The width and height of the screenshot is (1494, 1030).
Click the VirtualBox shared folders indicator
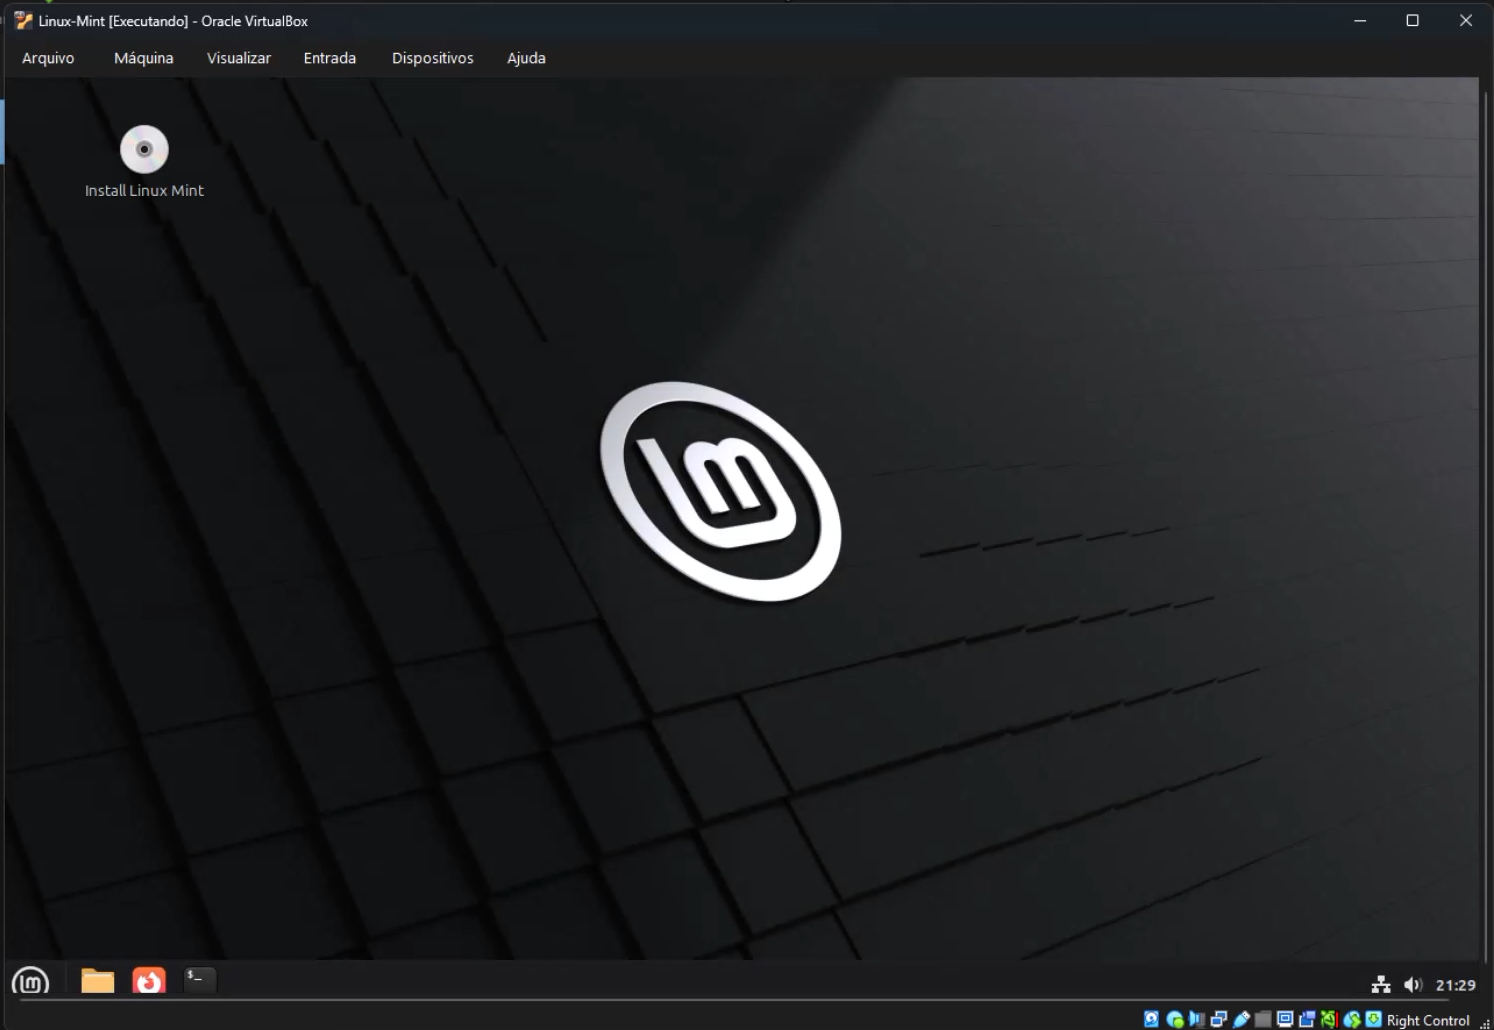click(1263, 1020)
